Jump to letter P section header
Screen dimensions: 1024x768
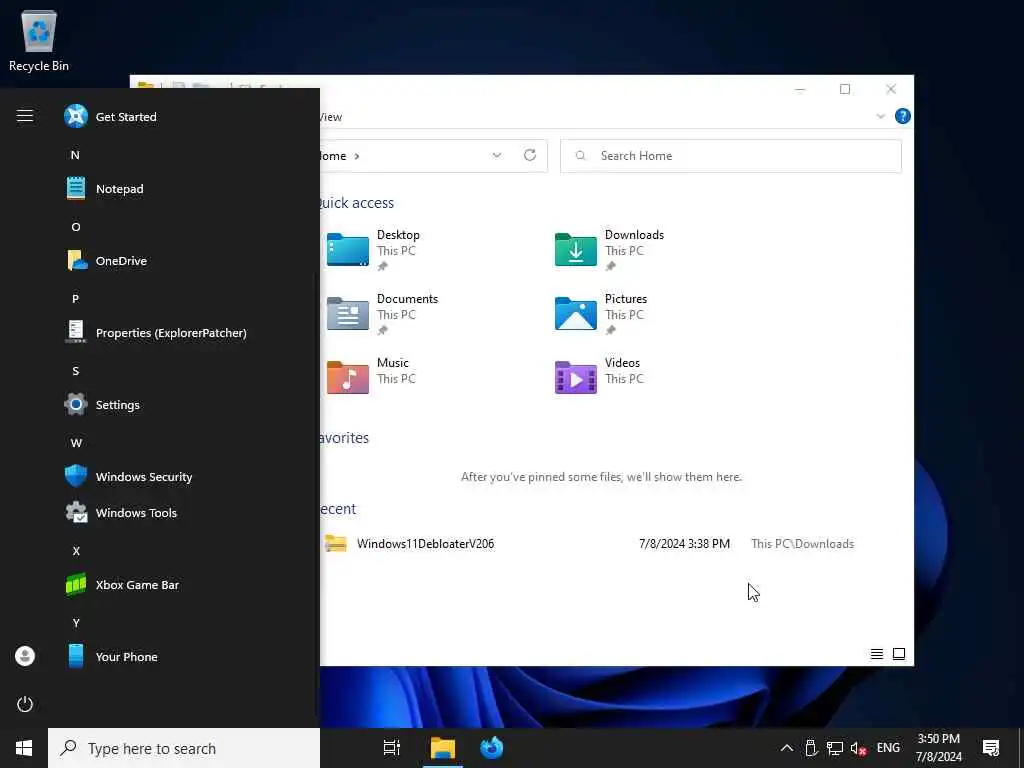(x=75, y=299)
